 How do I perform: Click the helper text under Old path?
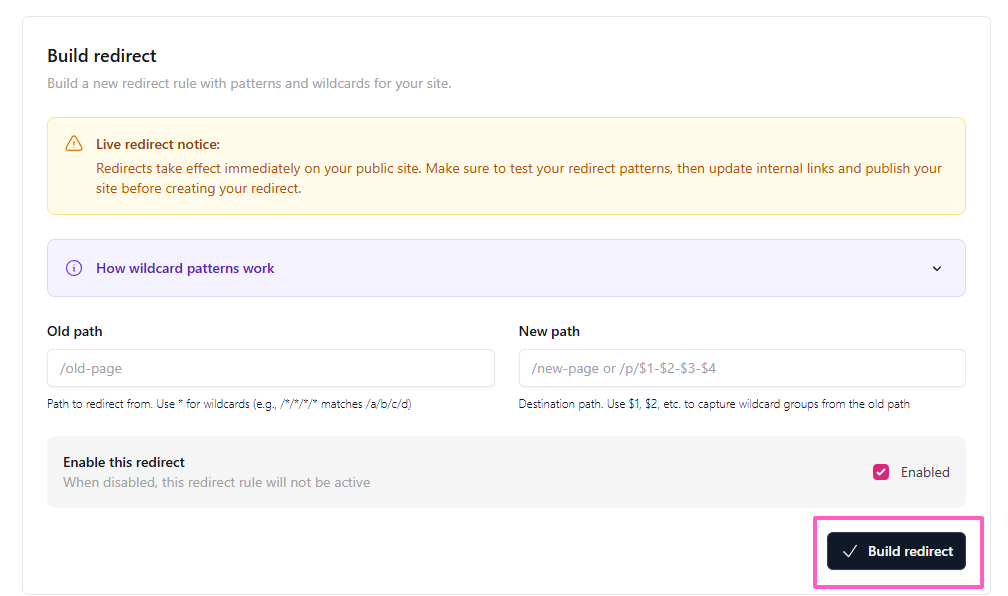coord(229,404)
